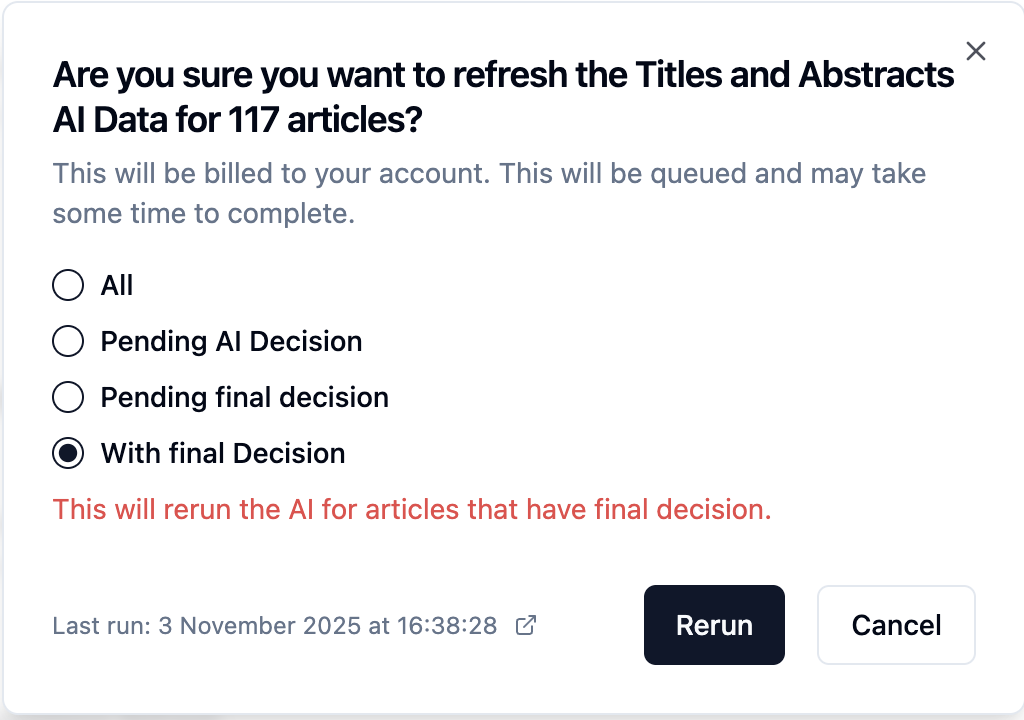1024x720 pixels.
Task: Click the 'All' option label text
Action: tap(117, 286)
